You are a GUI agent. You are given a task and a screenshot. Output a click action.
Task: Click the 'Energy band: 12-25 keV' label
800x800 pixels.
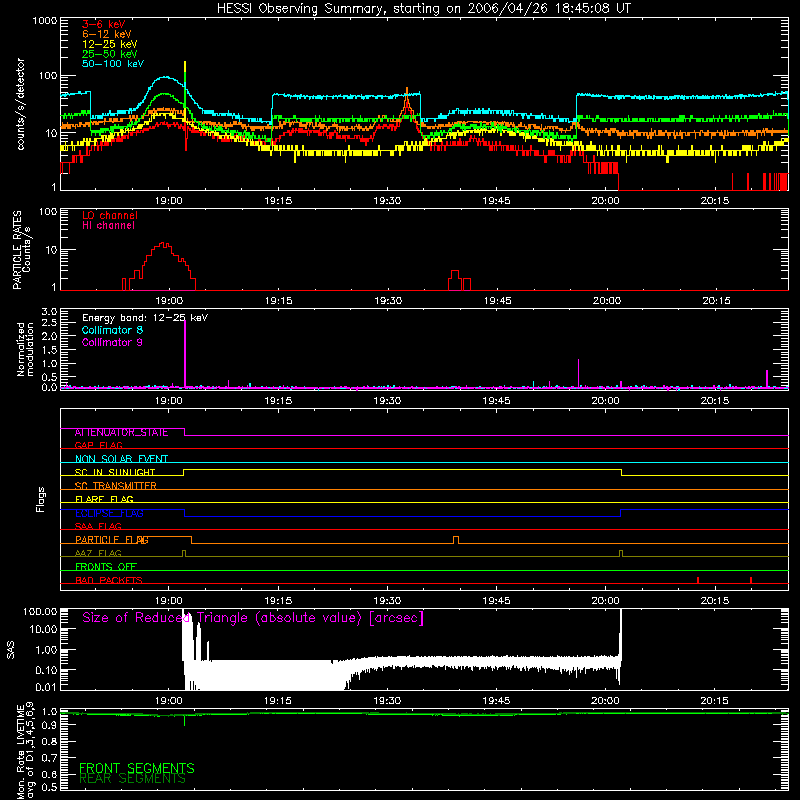pyautogui.click(x=145, y=318)
